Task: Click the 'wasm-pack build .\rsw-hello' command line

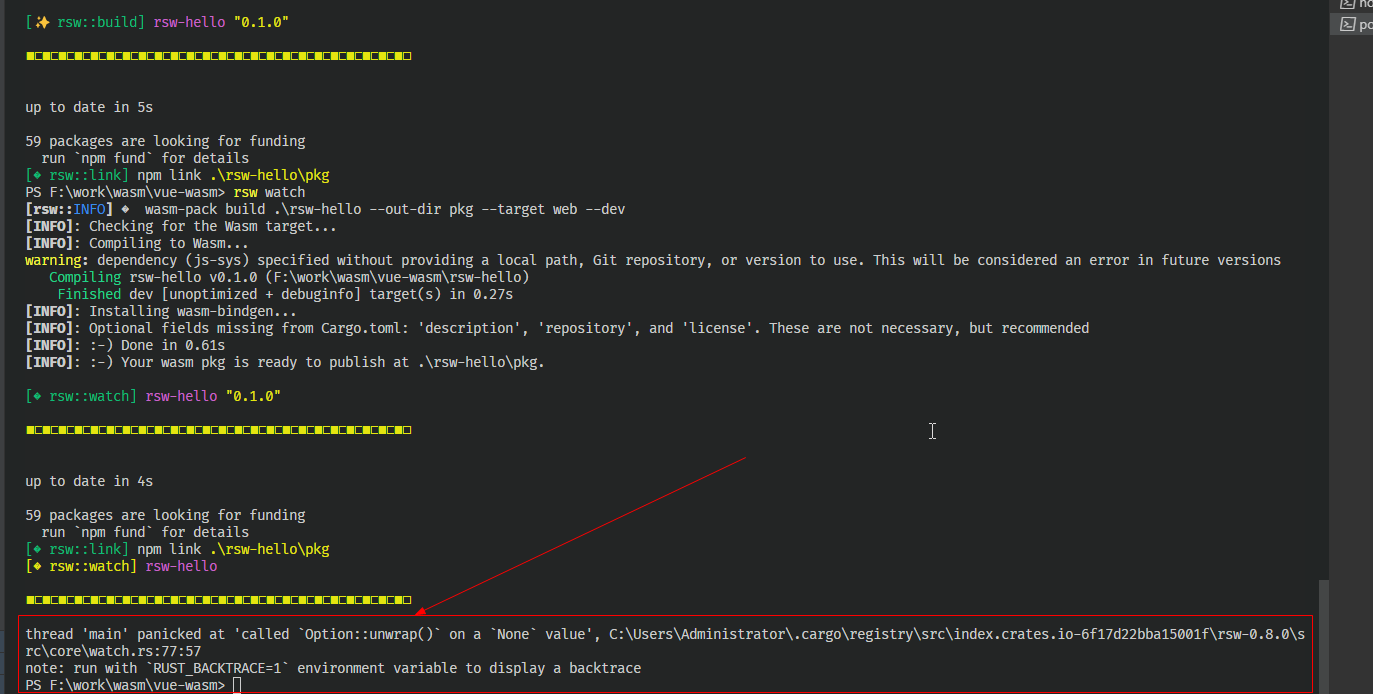Action: (325, 209)
